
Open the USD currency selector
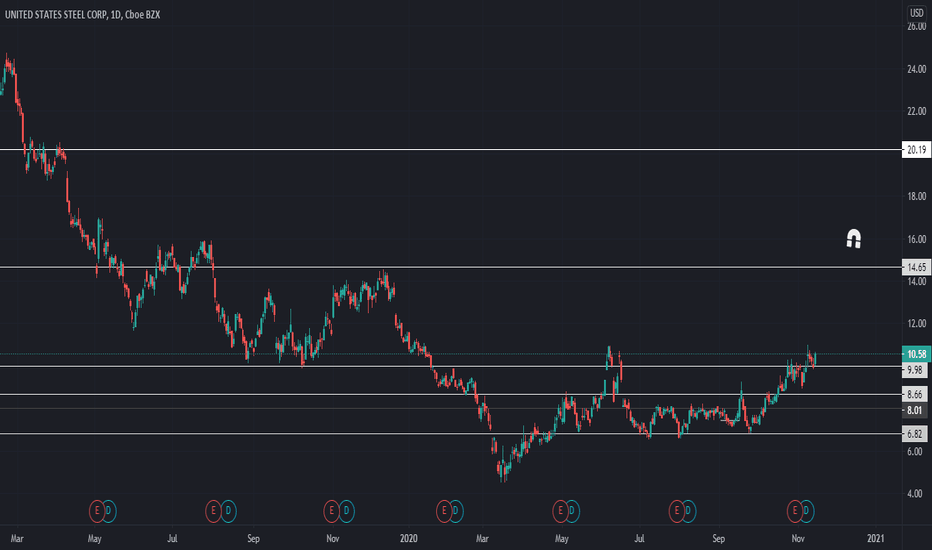pyautogui.click(x=917, y=12)
